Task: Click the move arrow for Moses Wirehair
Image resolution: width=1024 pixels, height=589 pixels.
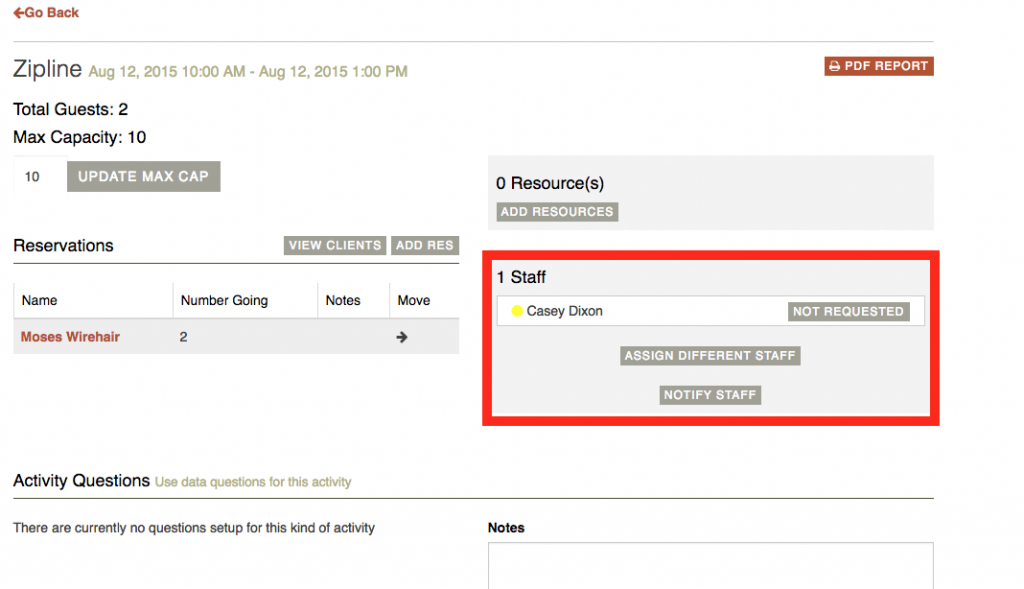Action: [x=402, y=337]
